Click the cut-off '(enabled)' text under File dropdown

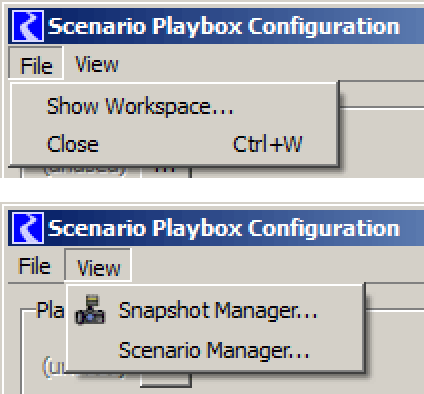(85, 170)
